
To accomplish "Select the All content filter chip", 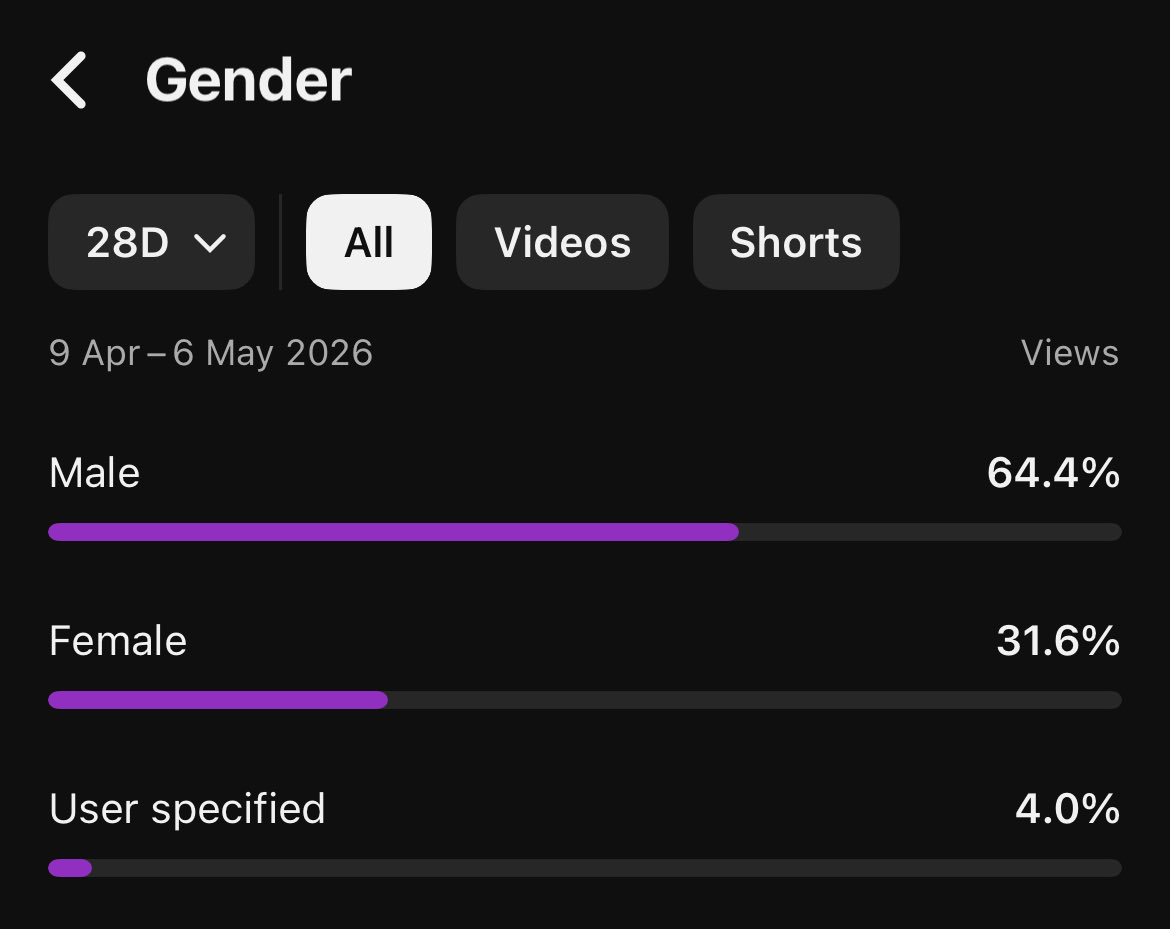I will tap(369, 242).
